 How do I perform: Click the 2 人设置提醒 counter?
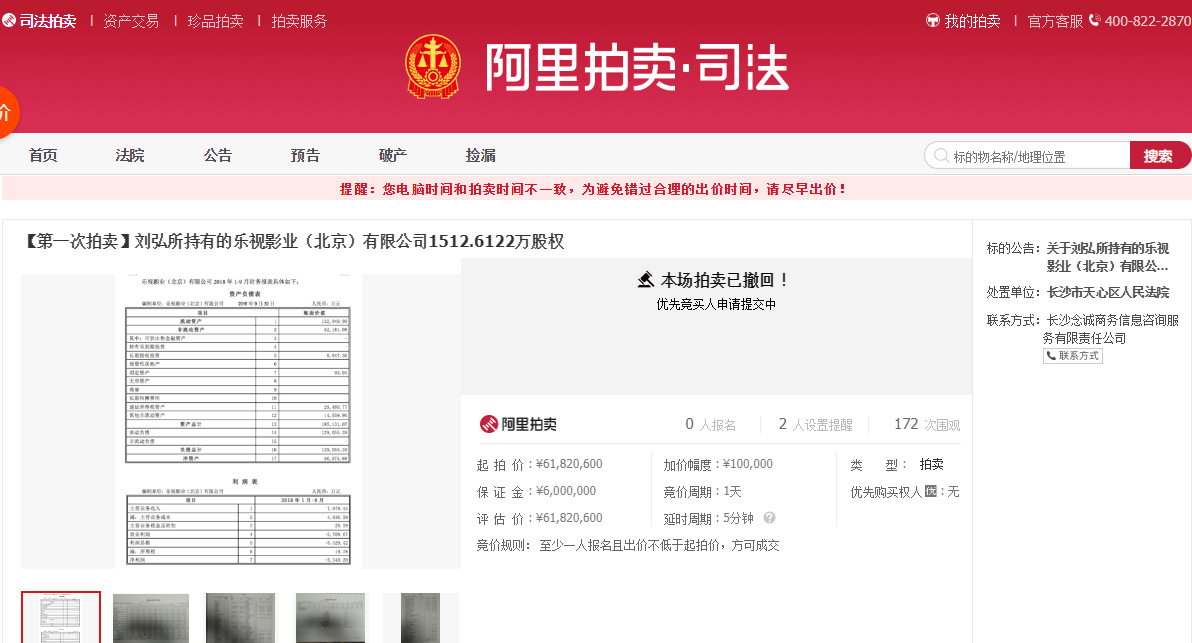pos(815,424)
